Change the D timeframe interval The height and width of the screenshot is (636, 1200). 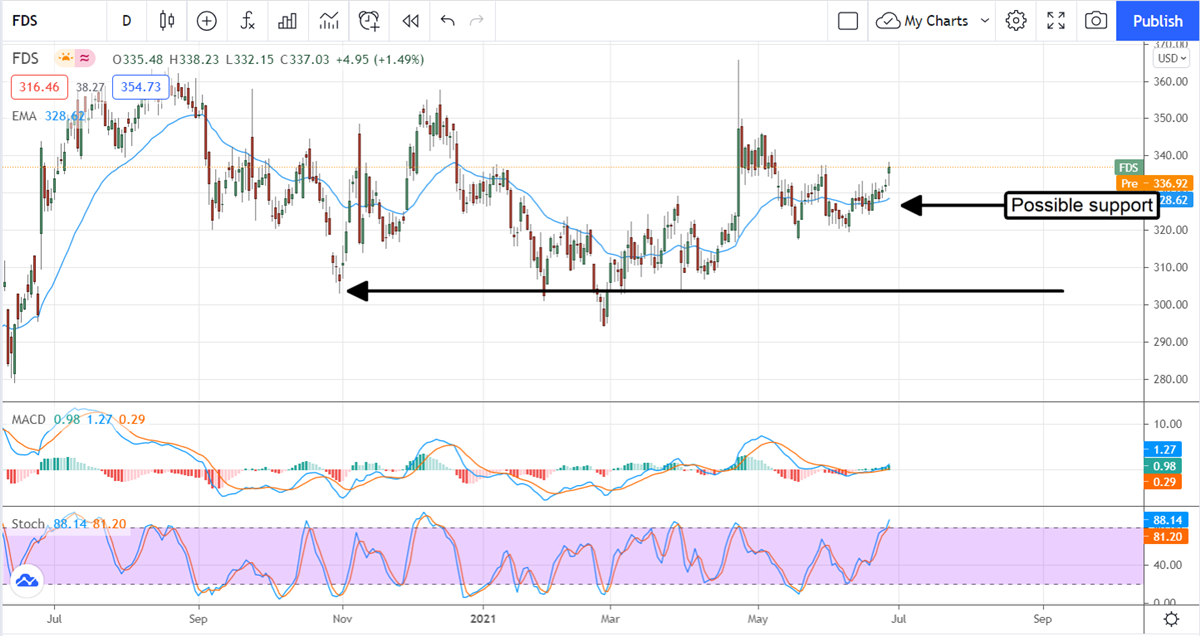coord(126,20)
